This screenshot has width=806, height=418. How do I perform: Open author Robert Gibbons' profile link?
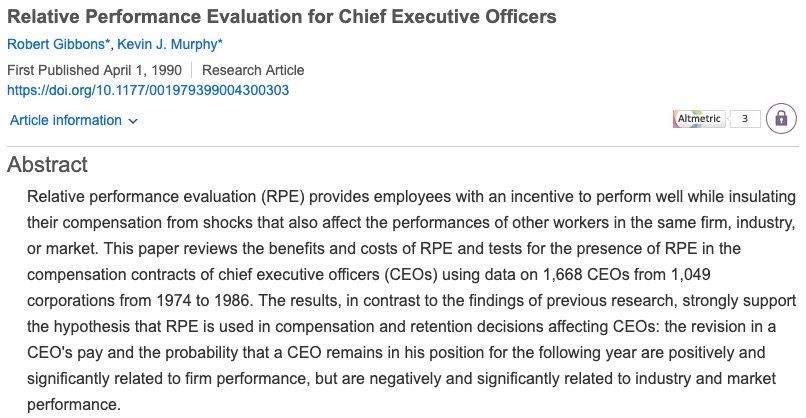[x=55, y=45]
